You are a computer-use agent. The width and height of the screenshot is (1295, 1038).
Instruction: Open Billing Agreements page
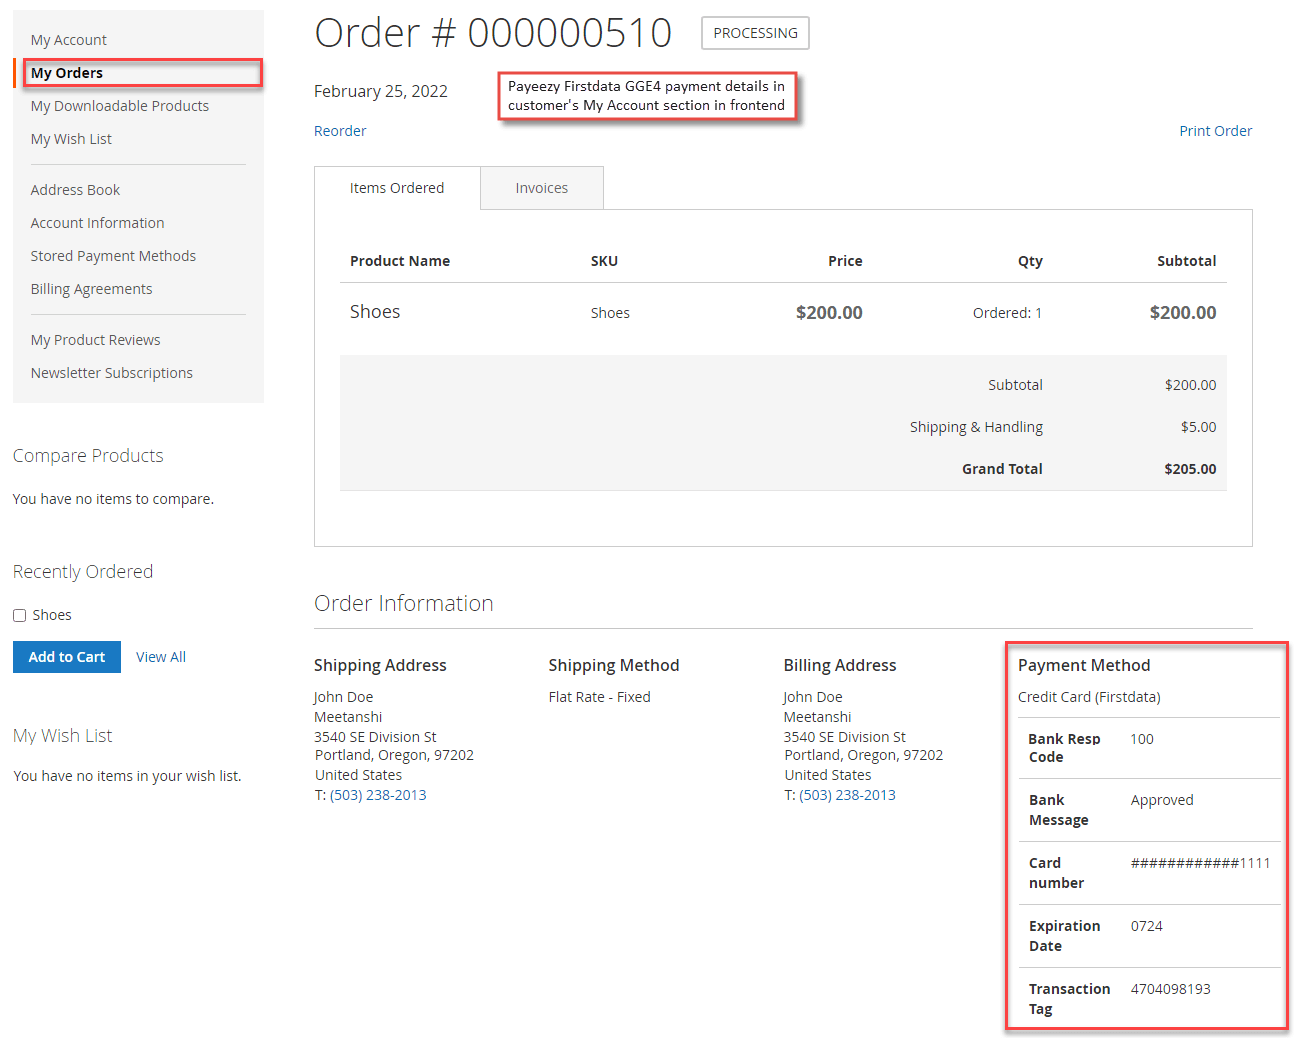coord(91,288)
